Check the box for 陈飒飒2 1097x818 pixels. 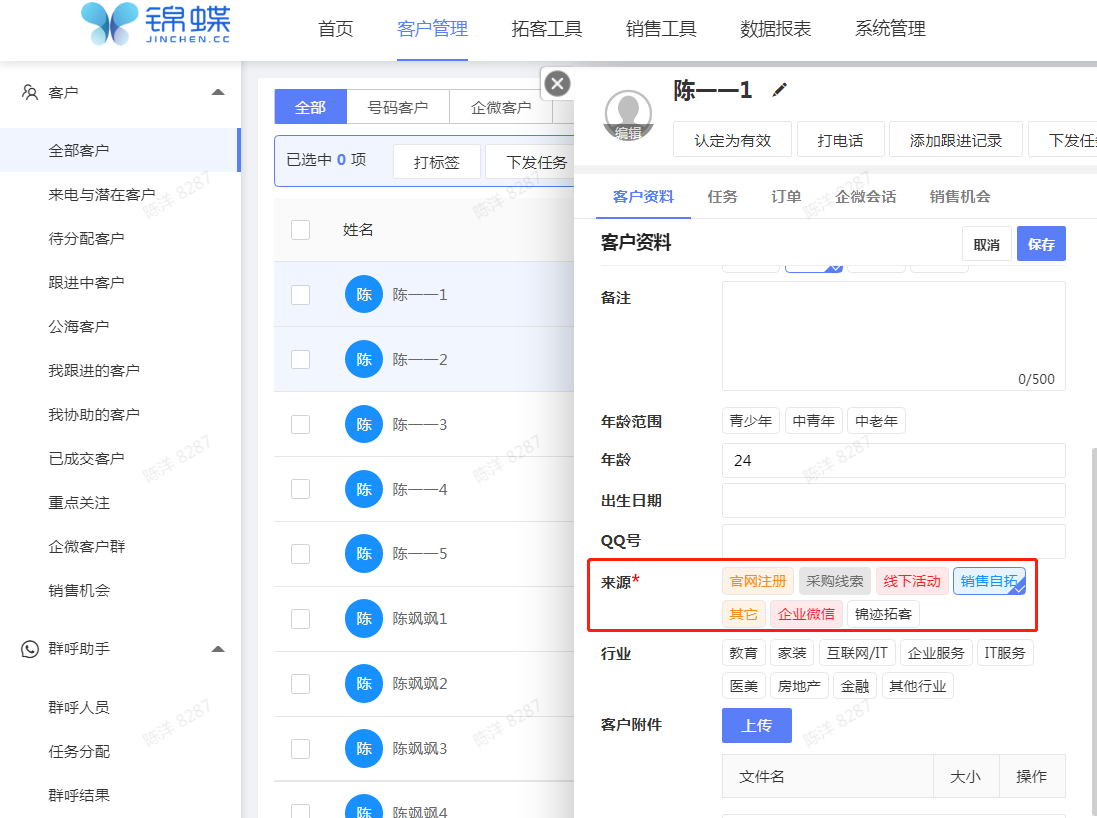point(300,684)
